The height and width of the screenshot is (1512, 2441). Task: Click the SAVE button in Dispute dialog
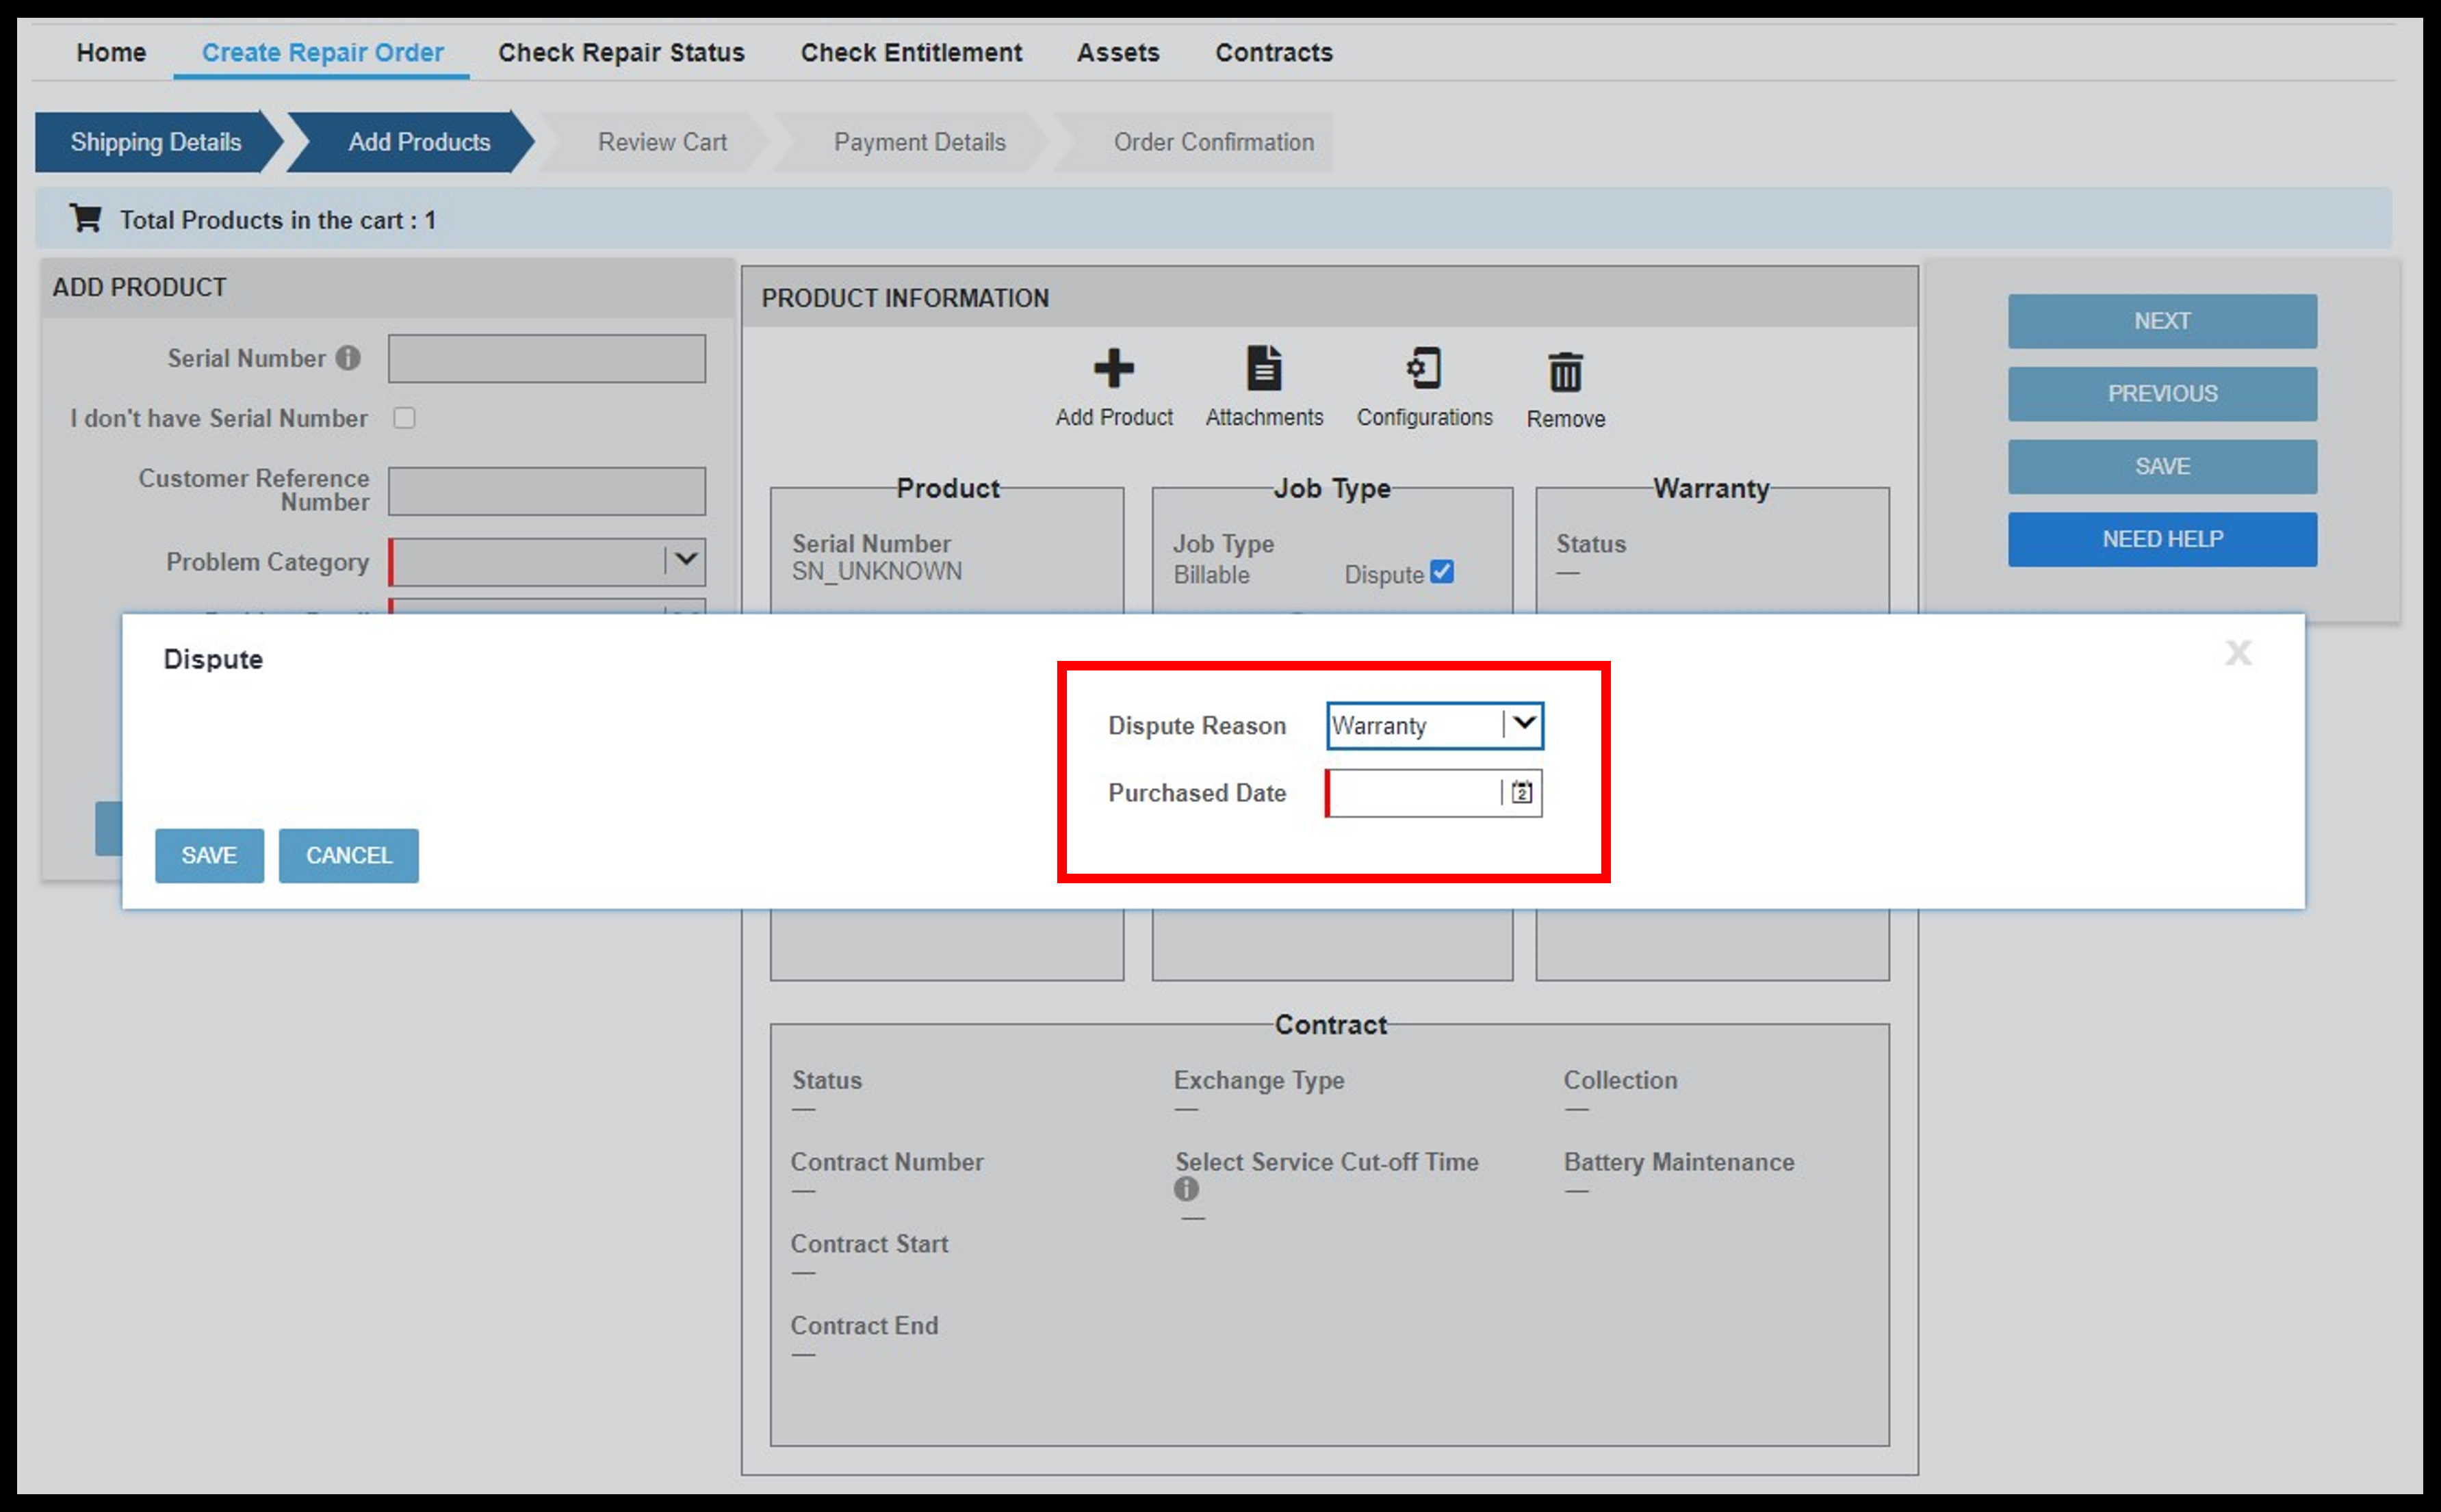[x=207, y=855]
